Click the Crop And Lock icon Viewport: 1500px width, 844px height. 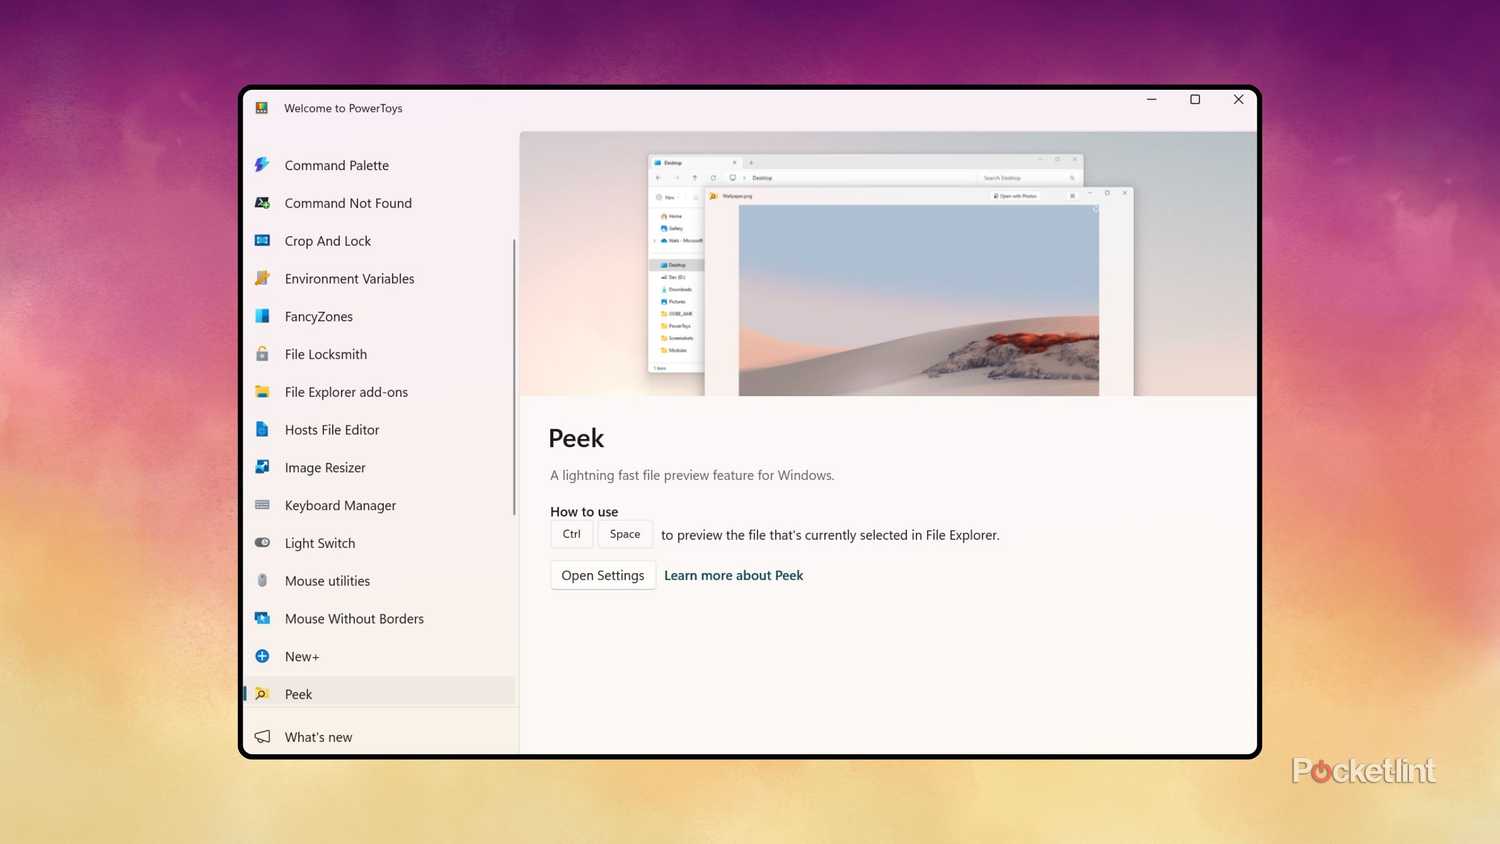pyautogui.click(x=262, y=240)
